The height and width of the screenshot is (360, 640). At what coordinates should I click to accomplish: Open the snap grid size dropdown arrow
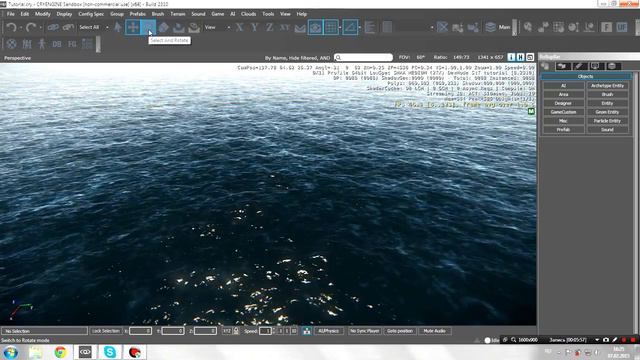click(x=340, y=27)
